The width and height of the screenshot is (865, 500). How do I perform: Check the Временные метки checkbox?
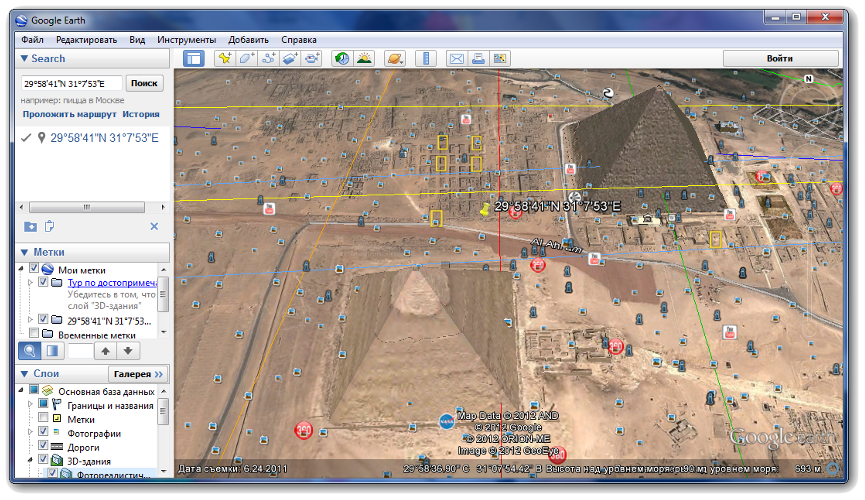click(34, 335)
